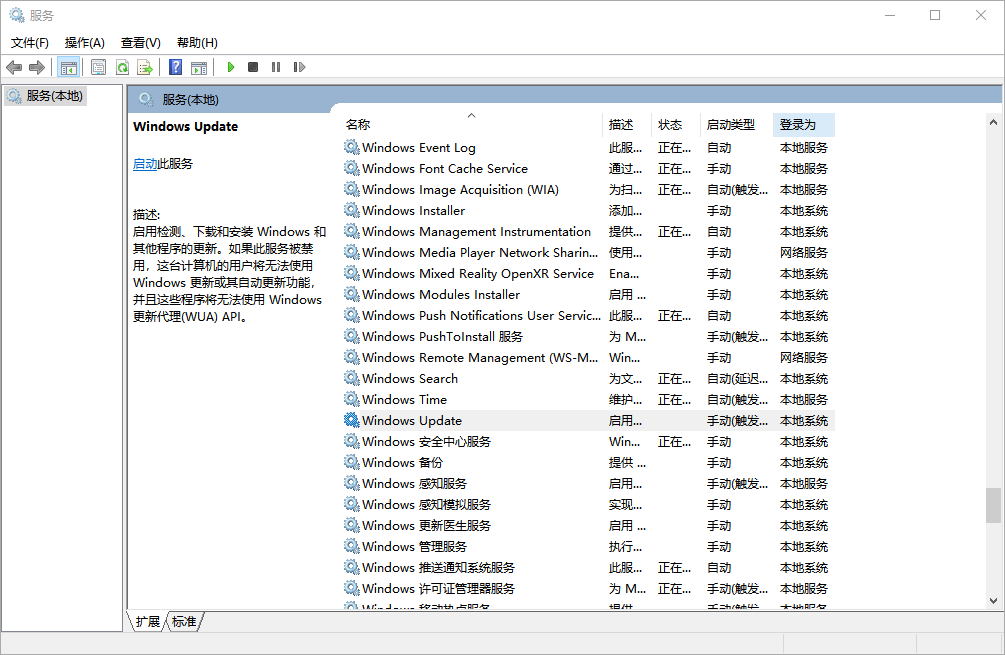Click gear icon of Windows 更新医生服务 row
Viewport: 1005px width, 655px height.
point(351,526)
